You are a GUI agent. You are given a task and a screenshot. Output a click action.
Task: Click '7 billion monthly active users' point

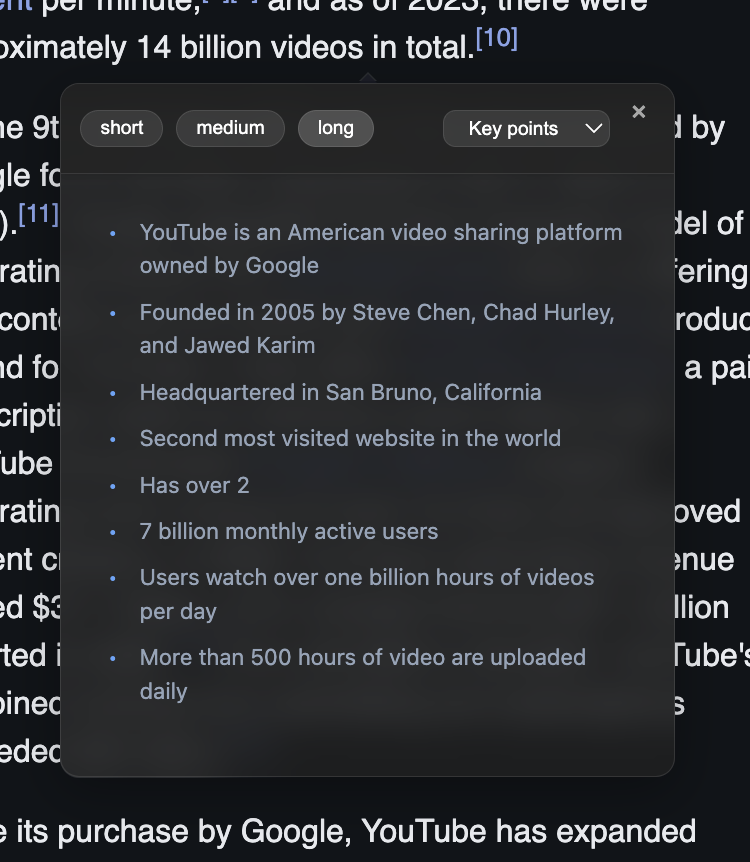coord(289,532)
